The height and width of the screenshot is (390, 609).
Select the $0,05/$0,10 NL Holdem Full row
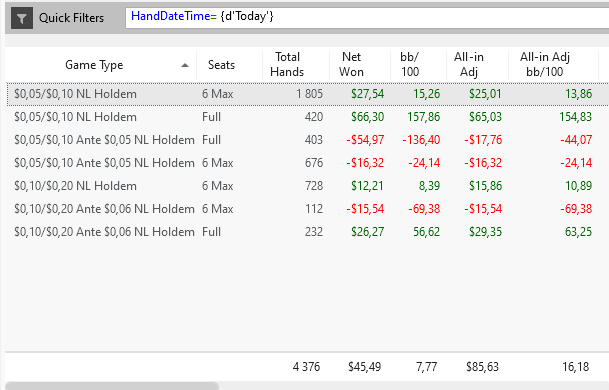308,117
